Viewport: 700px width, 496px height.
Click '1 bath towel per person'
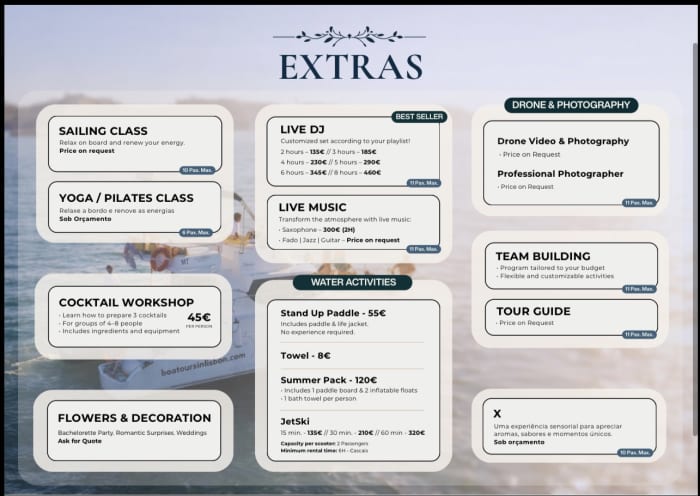pyautogui.click(x=319, y=398)
